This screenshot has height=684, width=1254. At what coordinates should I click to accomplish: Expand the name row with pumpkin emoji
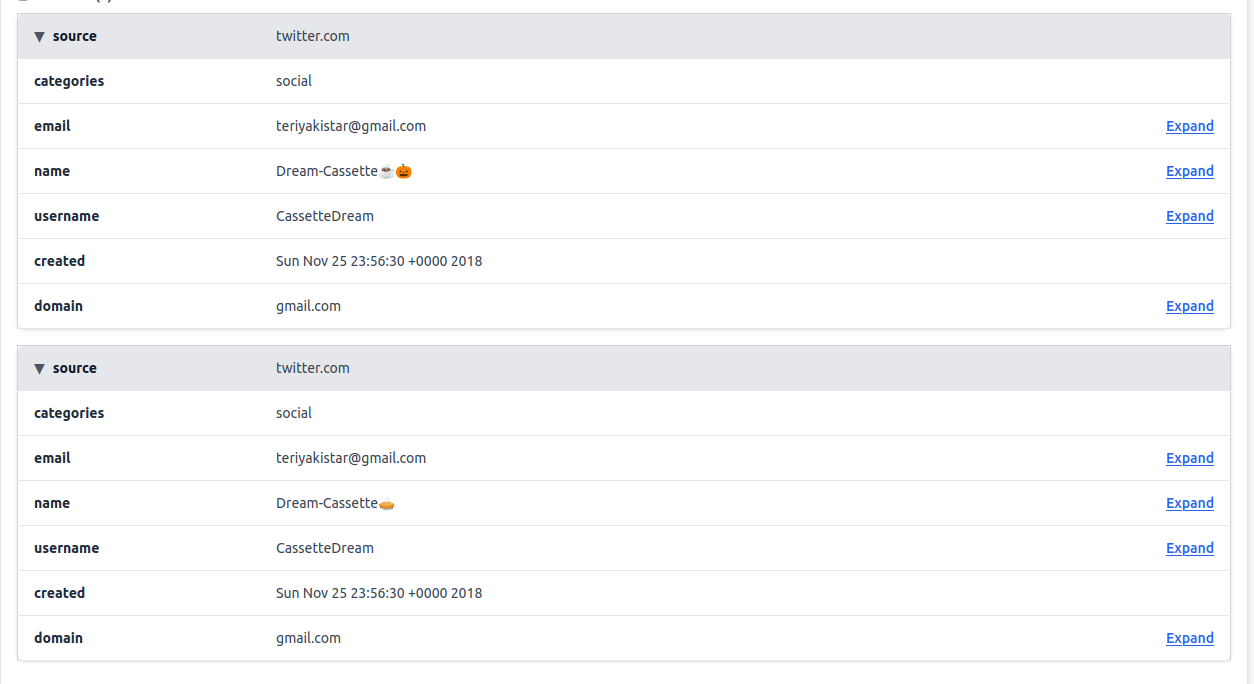click(1189, 171)
